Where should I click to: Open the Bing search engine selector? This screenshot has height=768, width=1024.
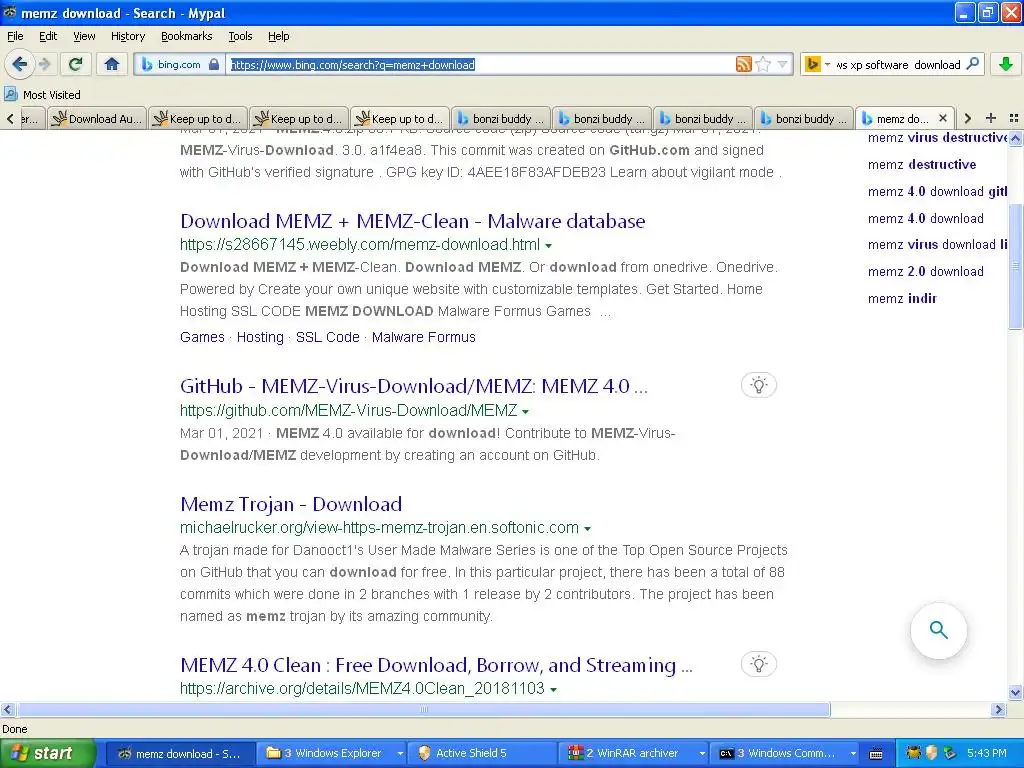coord(817,64)
